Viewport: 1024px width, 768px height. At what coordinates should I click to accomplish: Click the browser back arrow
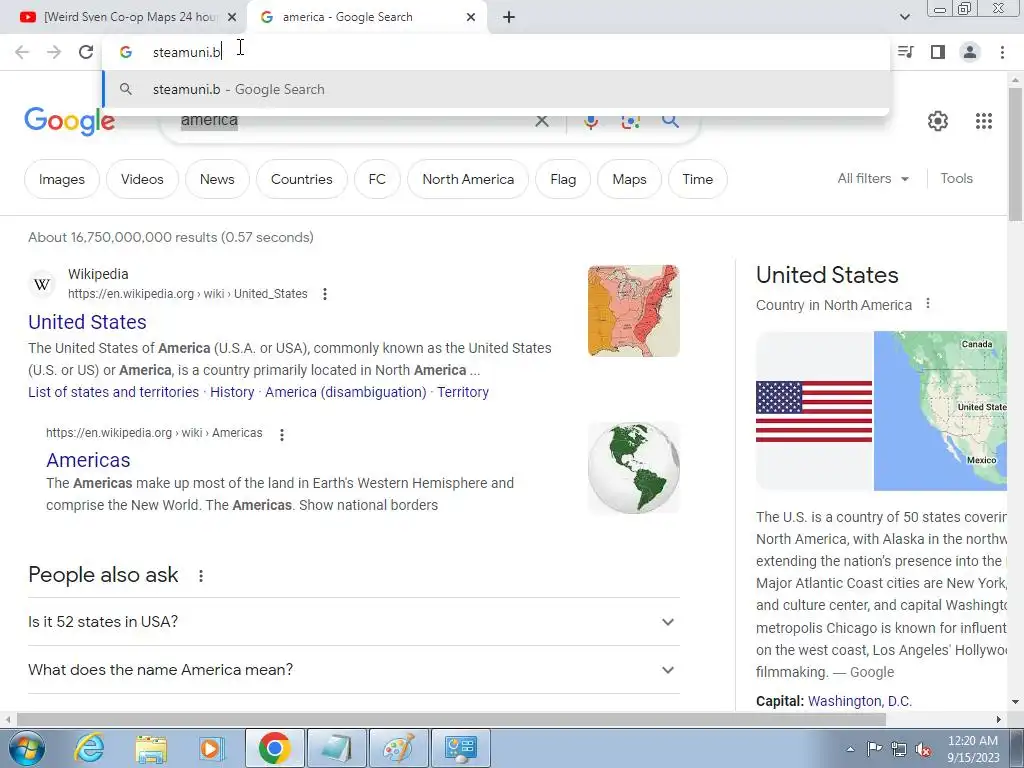[x=22, y=52]
